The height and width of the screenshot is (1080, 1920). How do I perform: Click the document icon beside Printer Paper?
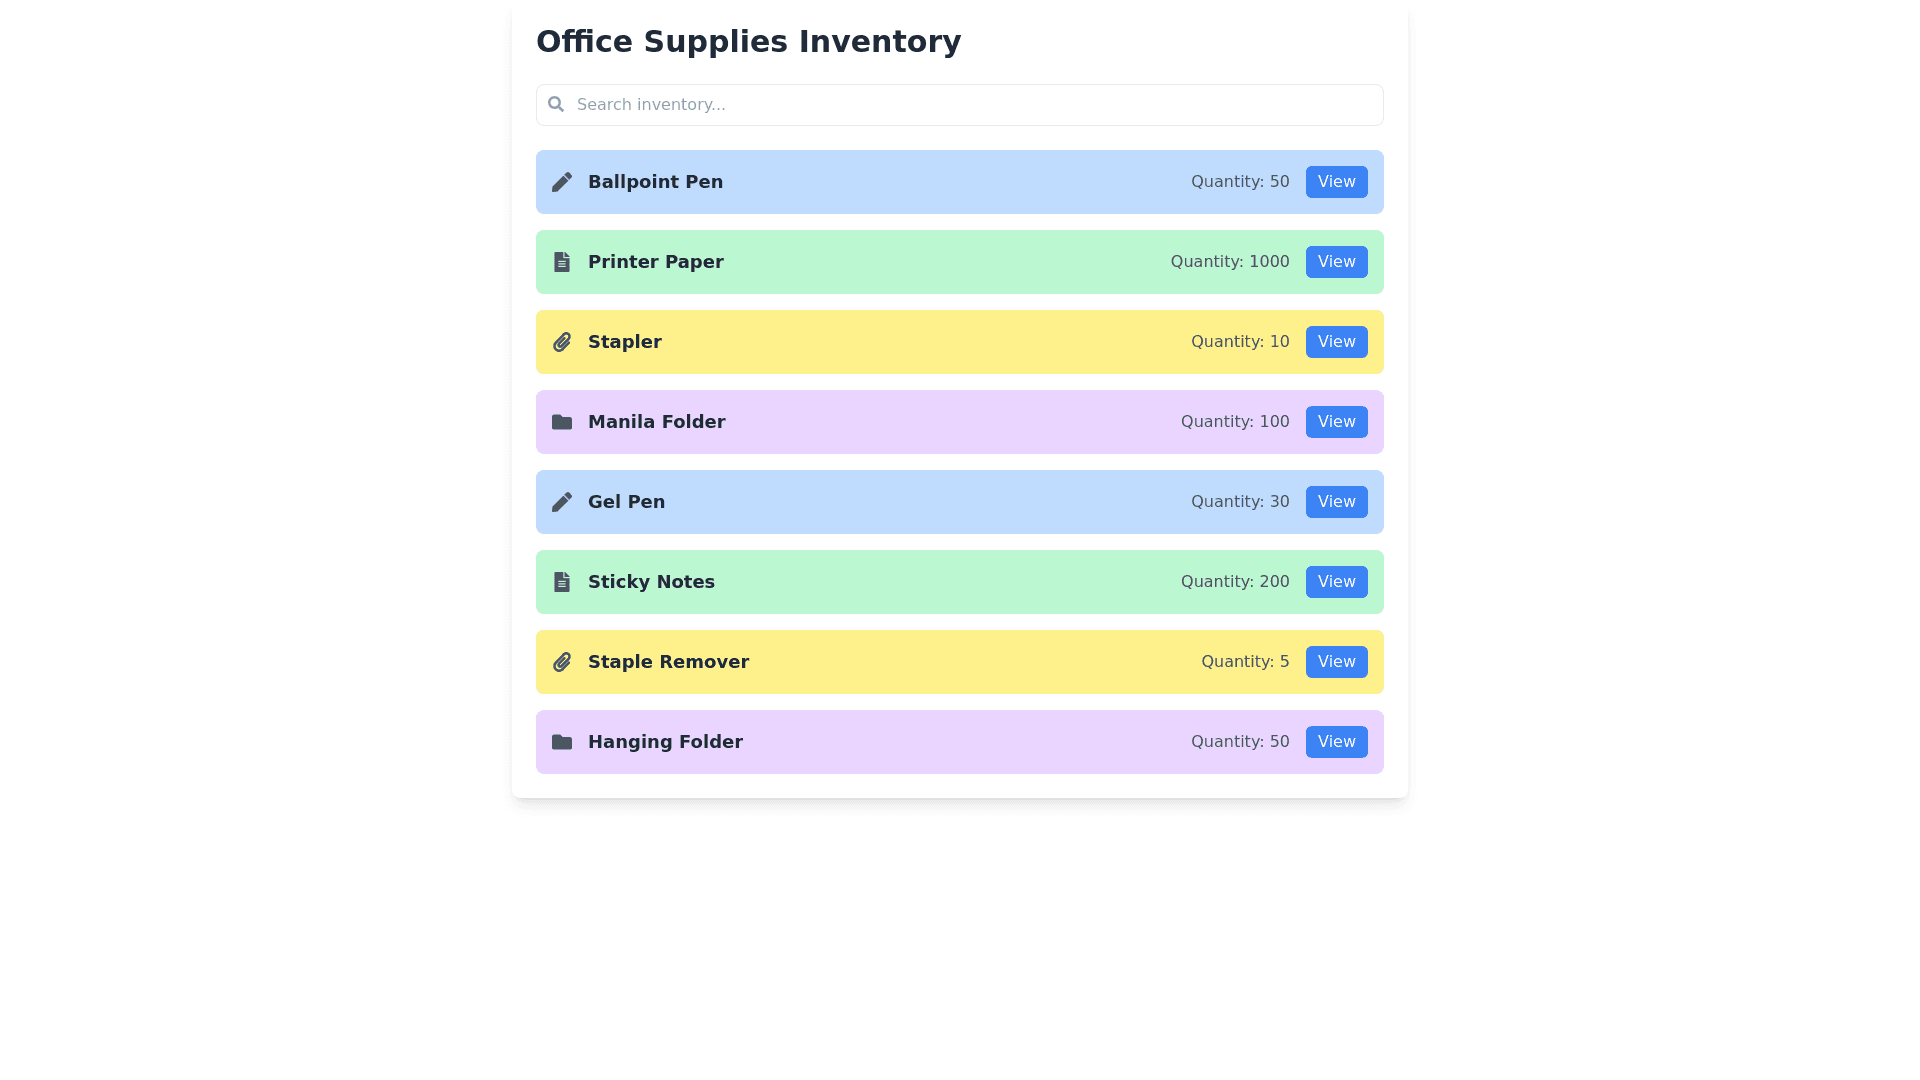[562, 262]
